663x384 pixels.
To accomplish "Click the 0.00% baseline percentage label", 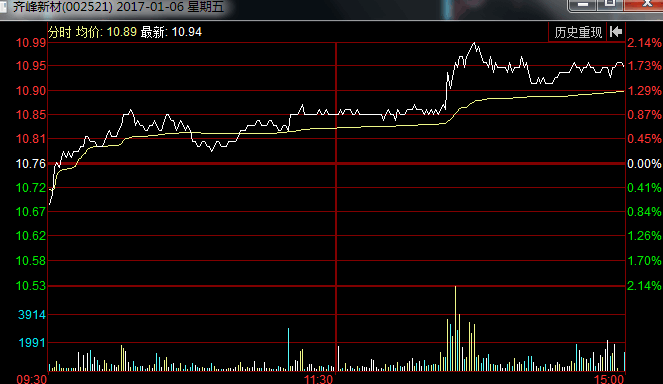I will click(x=644, y=164).
